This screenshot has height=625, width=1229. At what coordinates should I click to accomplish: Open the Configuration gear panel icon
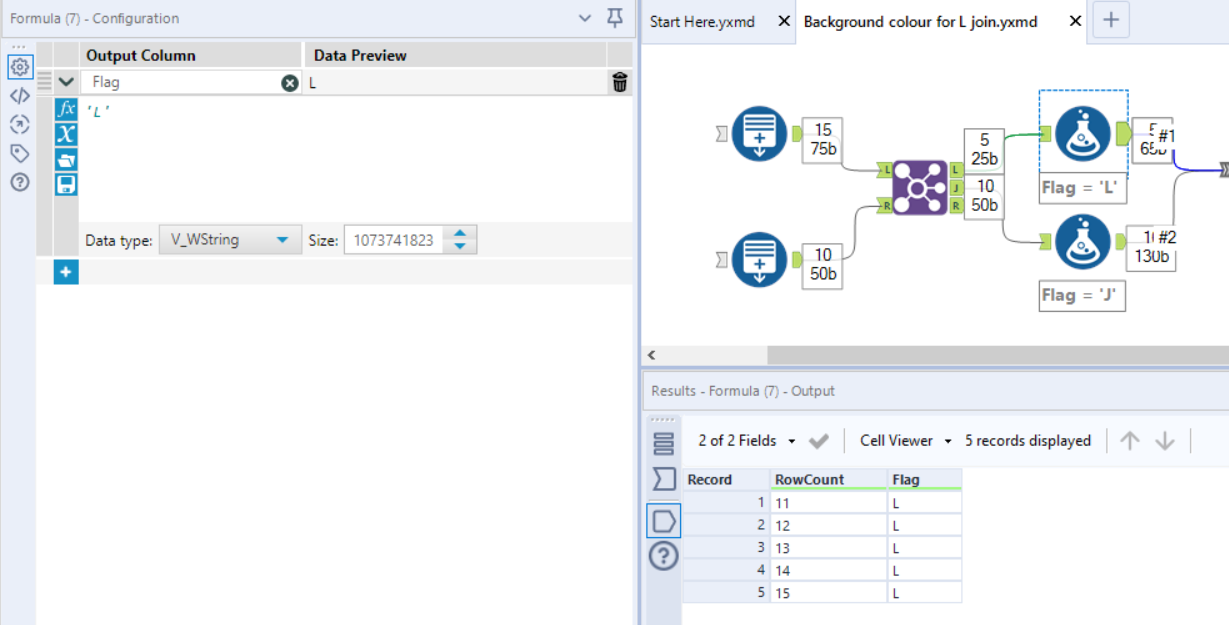coord(20,66)
